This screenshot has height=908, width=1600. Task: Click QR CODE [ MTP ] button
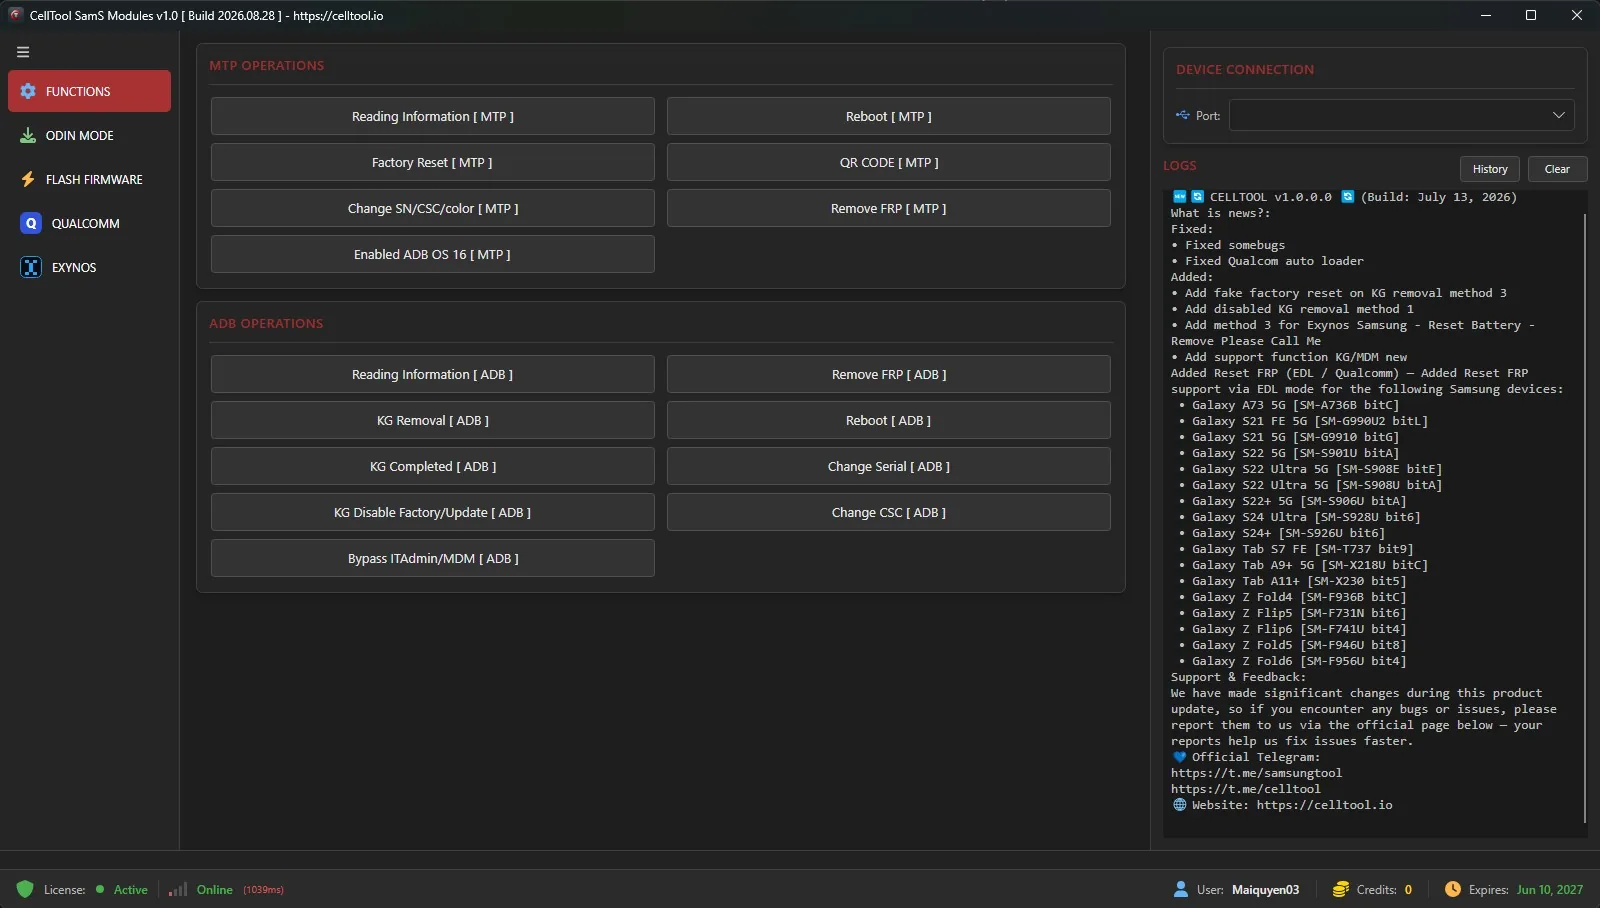pos(888,162)
